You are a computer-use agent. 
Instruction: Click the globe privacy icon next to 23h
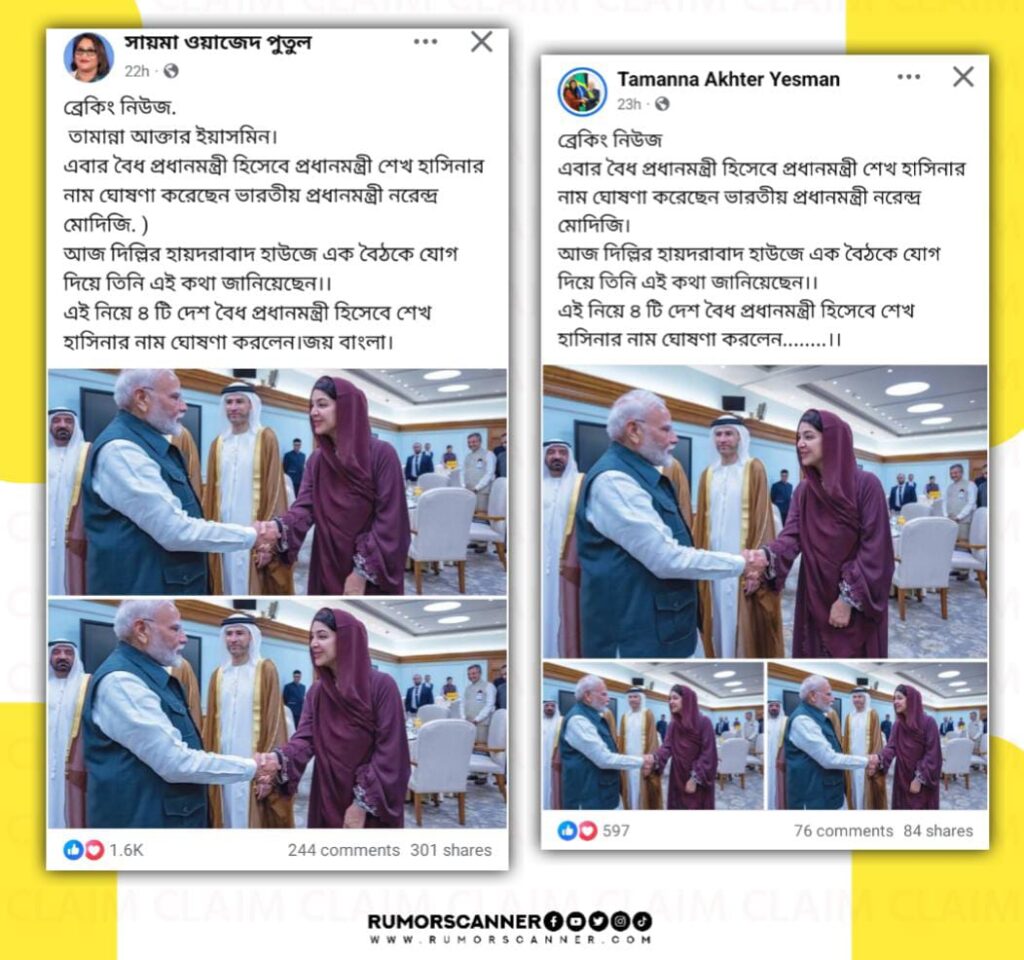coord(662,104)
